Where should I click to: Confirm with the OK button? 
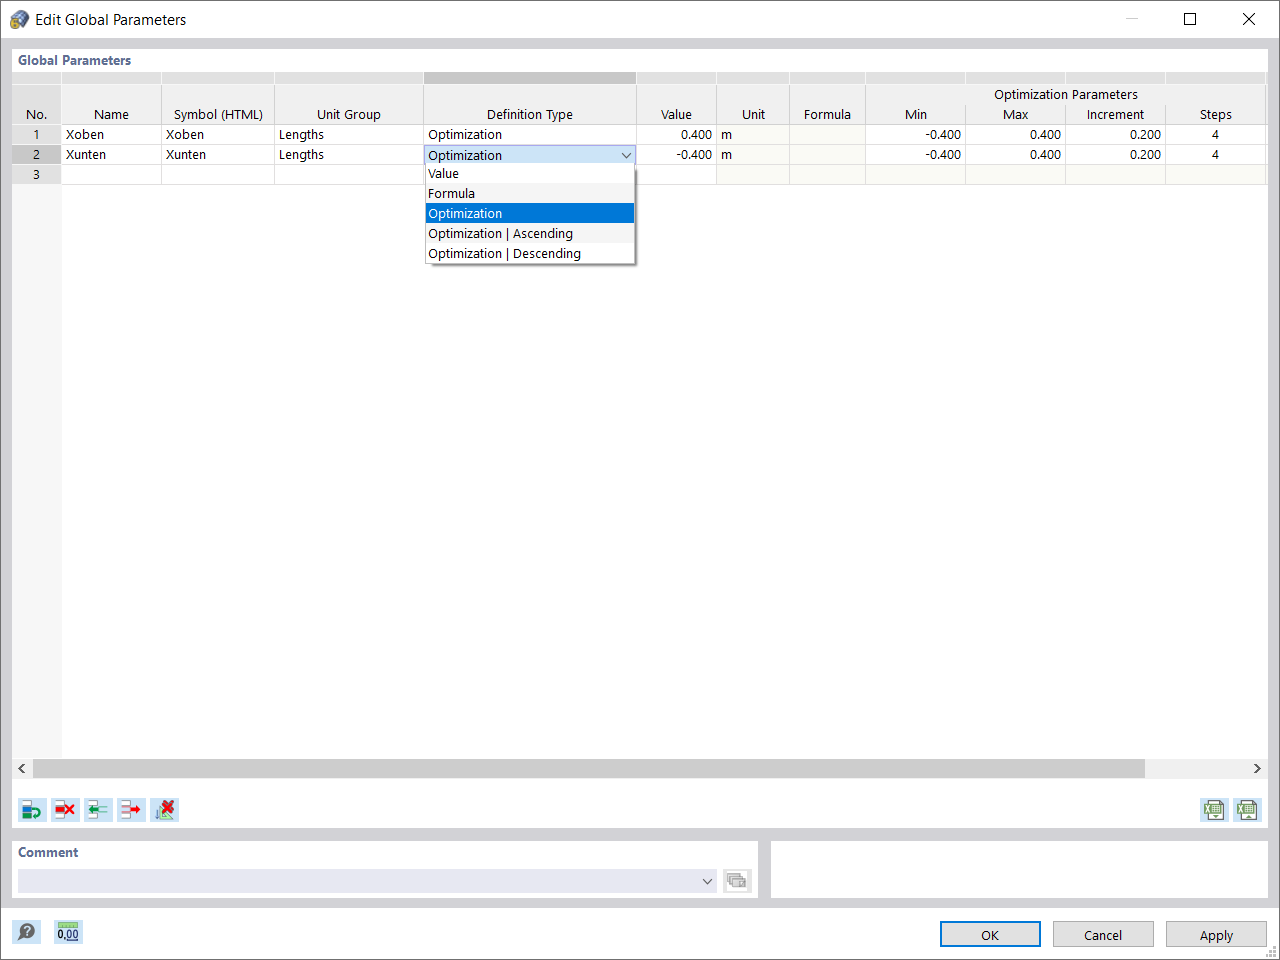coord(990,935)
